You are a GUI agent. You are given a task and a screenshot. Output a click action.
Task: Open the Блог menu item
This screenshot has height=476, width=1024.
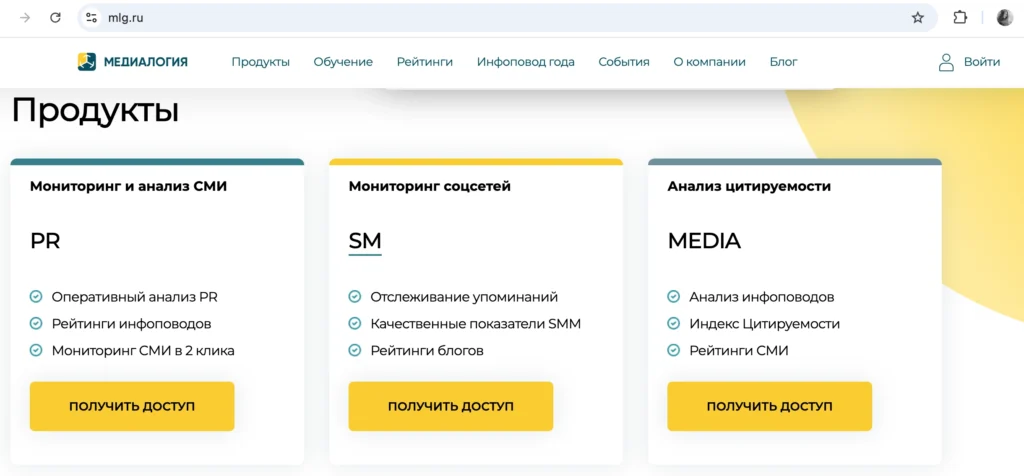(783, 62)
